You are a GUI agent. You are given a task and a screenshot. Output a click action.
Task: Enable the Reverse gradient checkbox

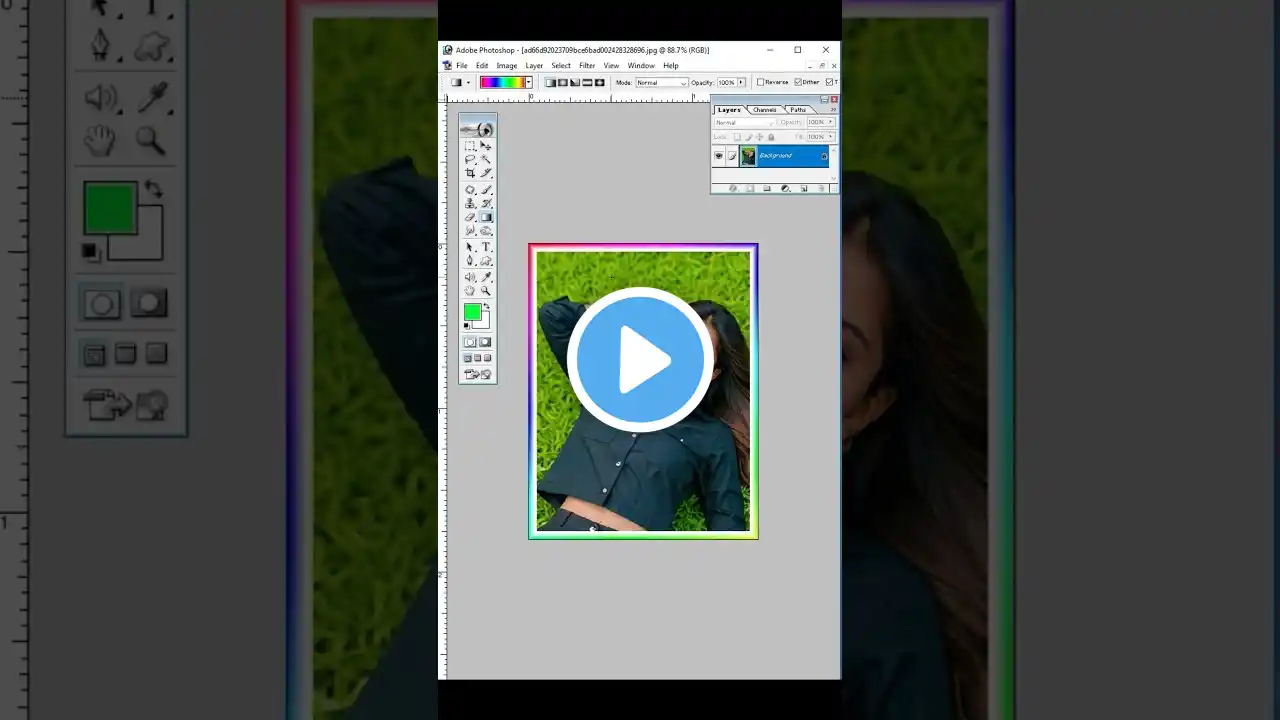tap(760, 82)
